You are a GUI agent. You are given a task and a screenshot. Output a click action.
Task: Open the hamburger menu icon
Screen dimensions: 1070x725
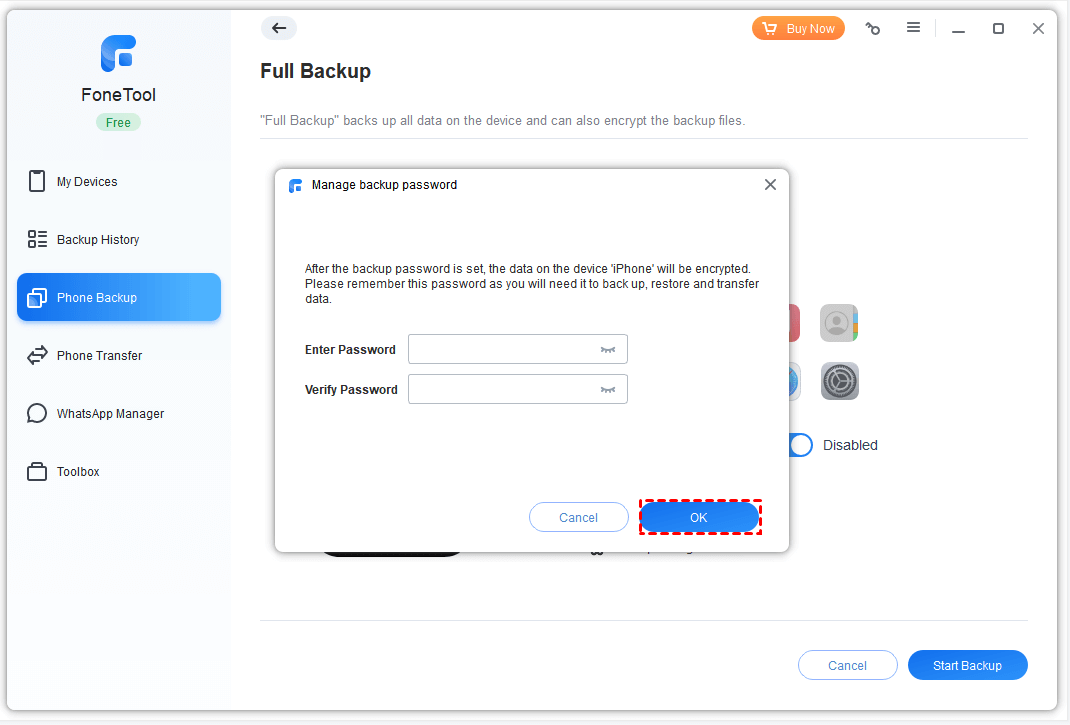point(913,28)
